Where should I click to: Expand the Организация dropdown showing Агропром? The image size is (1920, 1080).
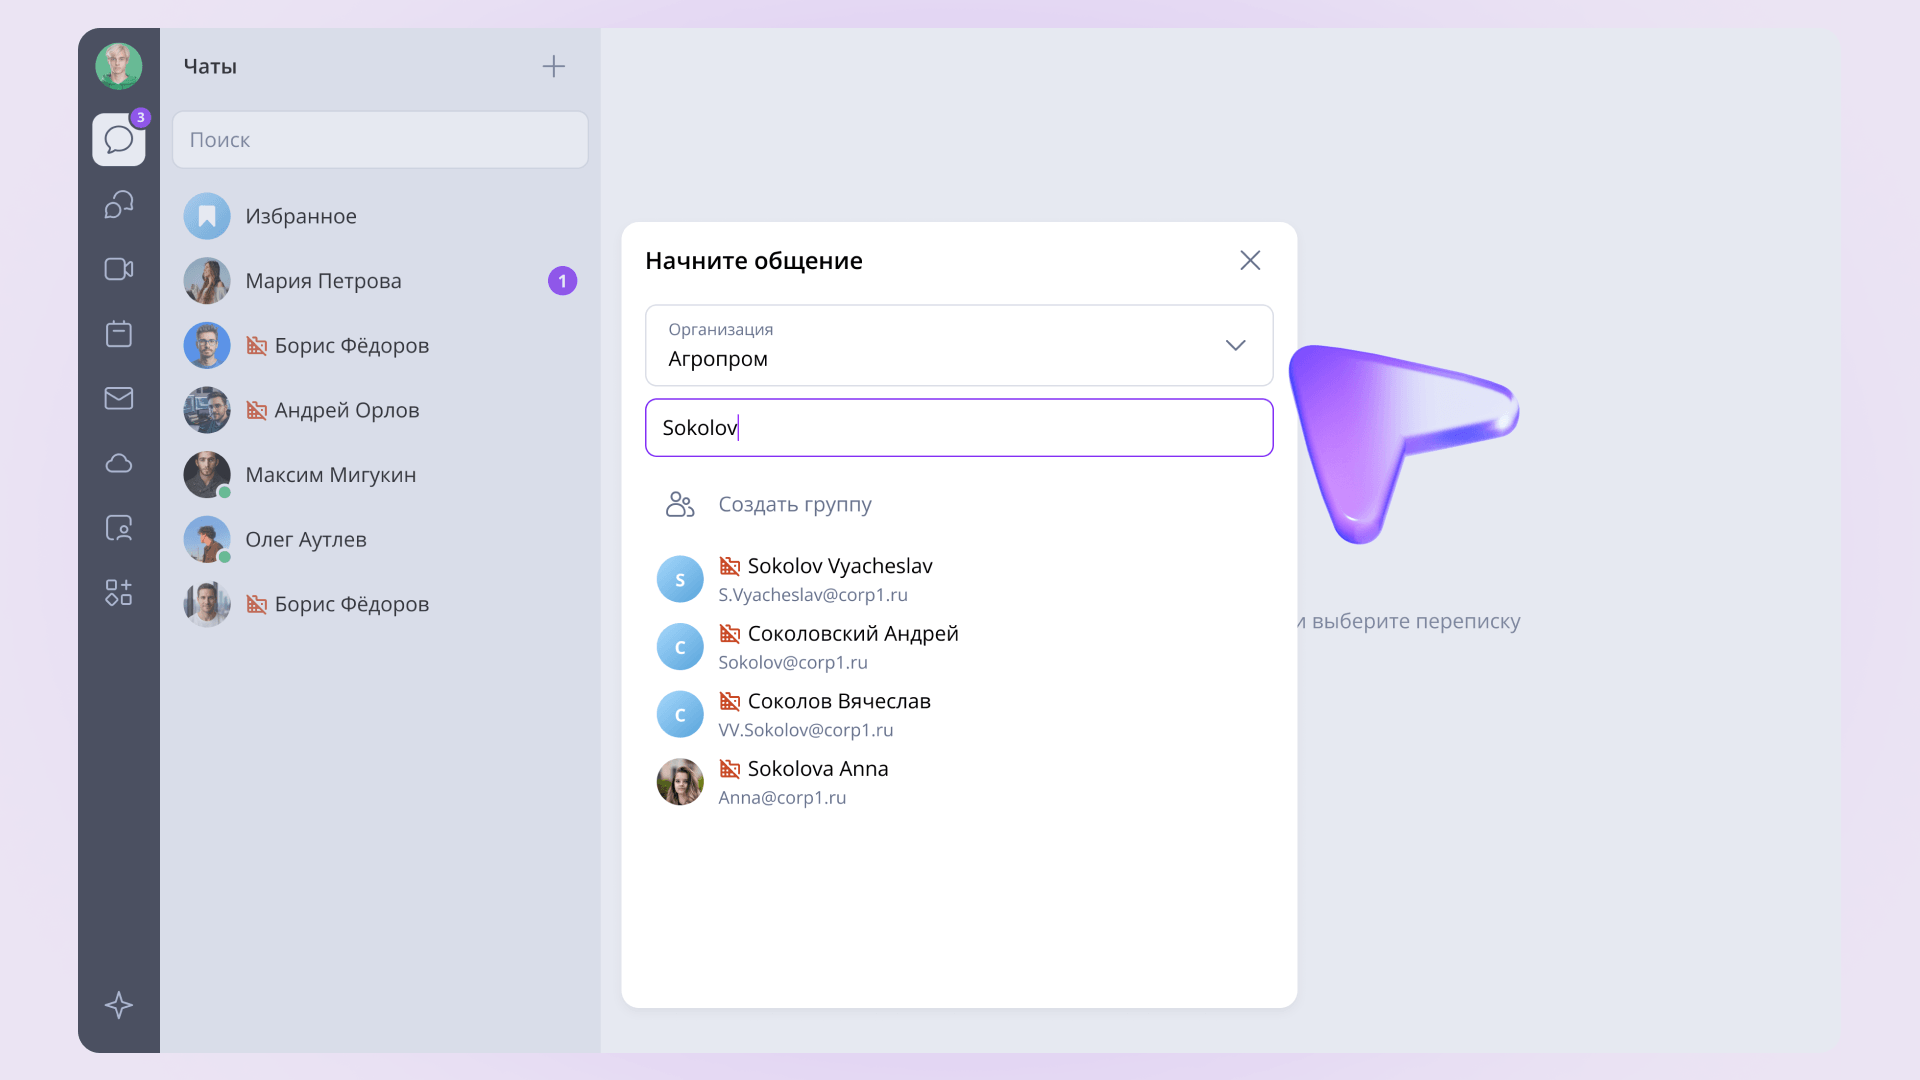click(959, 345)
